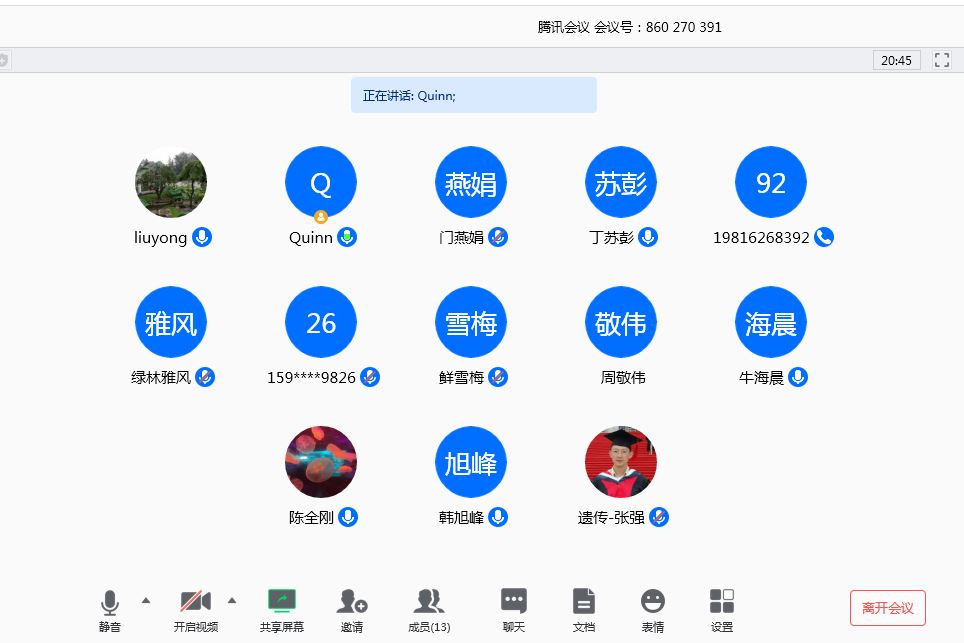Click the name label 周敬伟
964x643 pixels.
pos(623,377)
